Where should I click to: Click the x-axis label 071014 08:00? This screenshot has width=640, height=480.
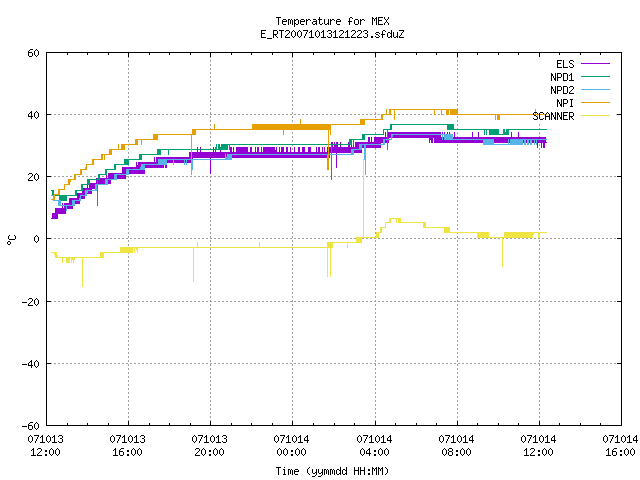(456, 446)
